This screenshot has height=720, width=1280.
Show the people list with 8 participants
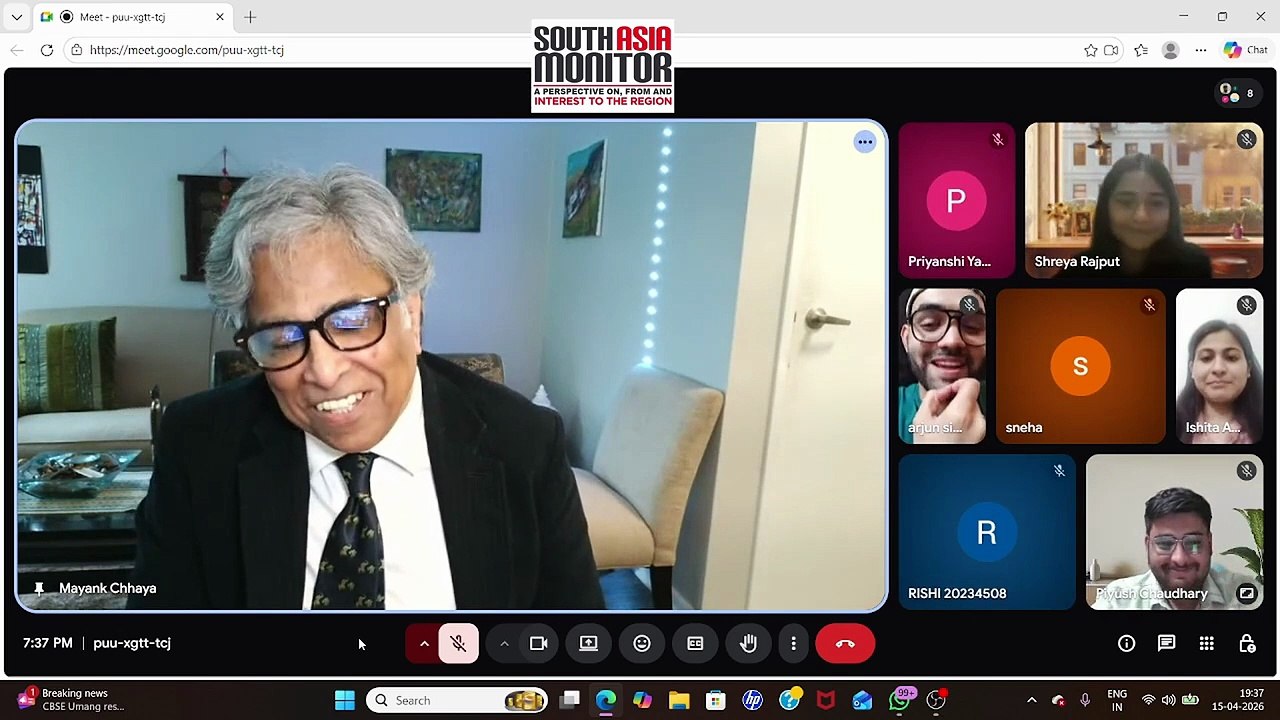(x=1236, y=93)
